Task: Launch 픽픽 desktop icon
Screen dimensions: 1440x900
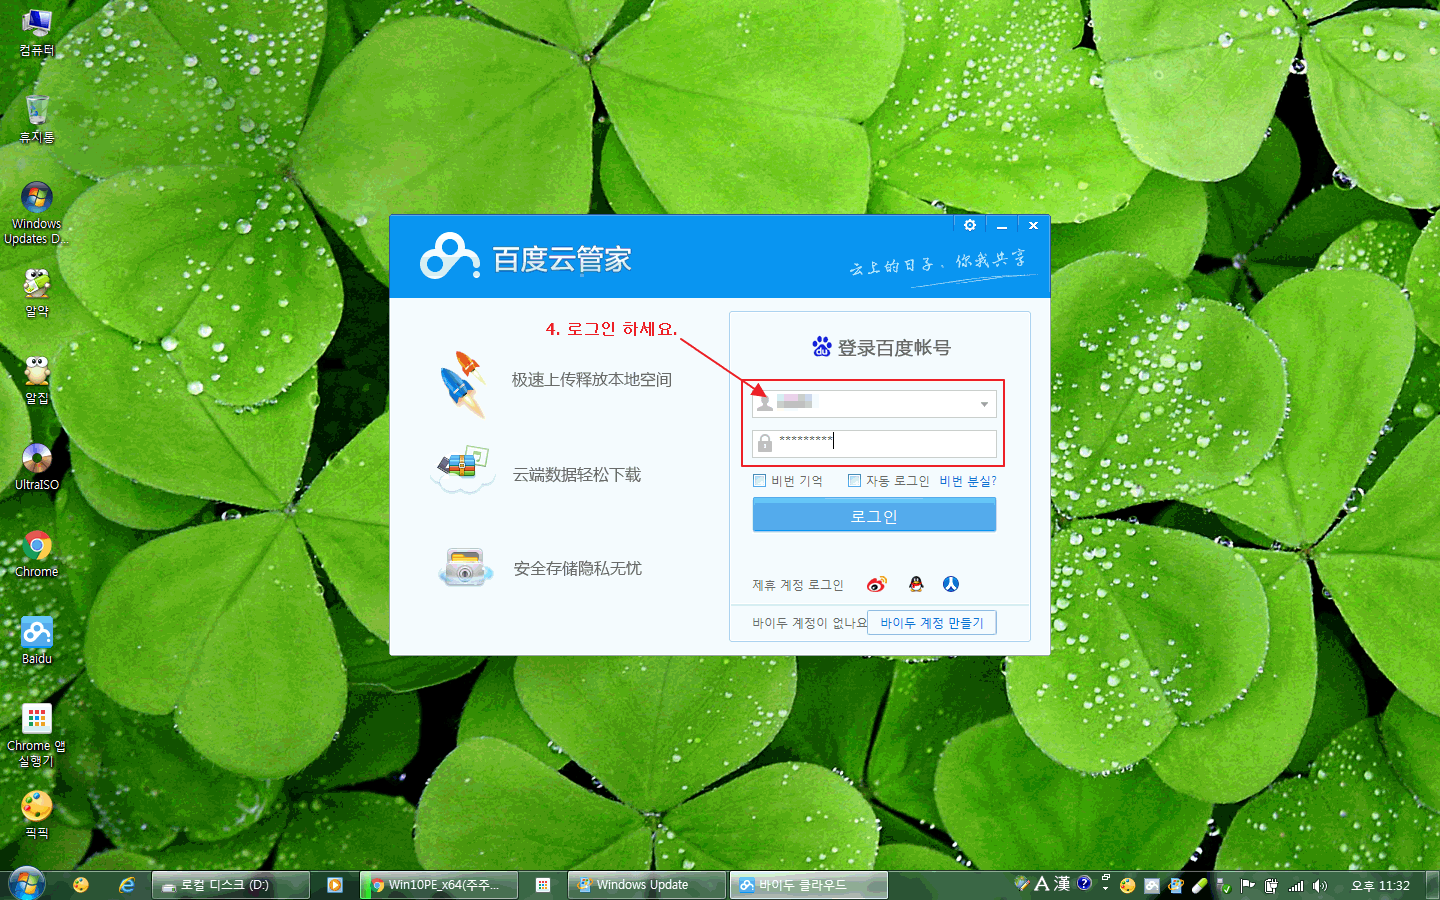Action: [37, 815]
